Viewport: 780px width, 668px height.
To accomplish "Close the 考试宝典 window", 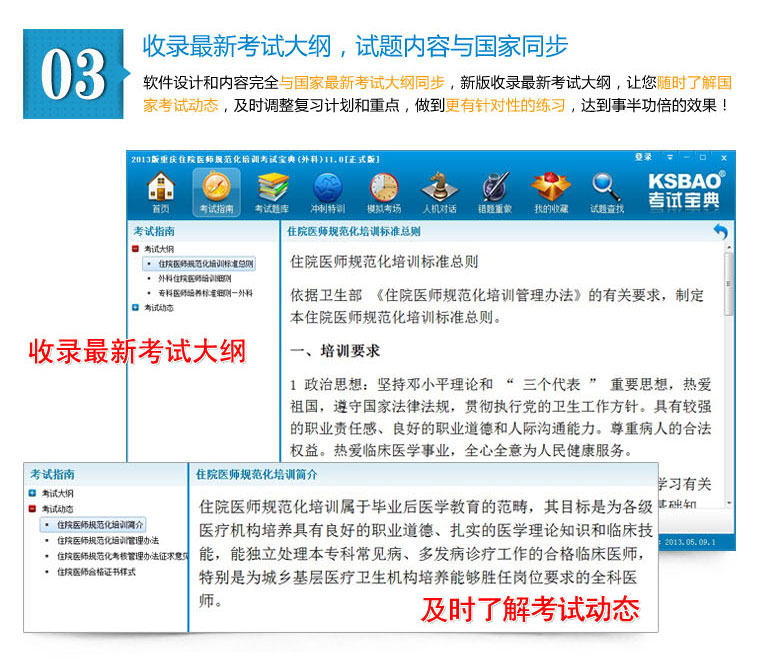I will click(724, 158).
